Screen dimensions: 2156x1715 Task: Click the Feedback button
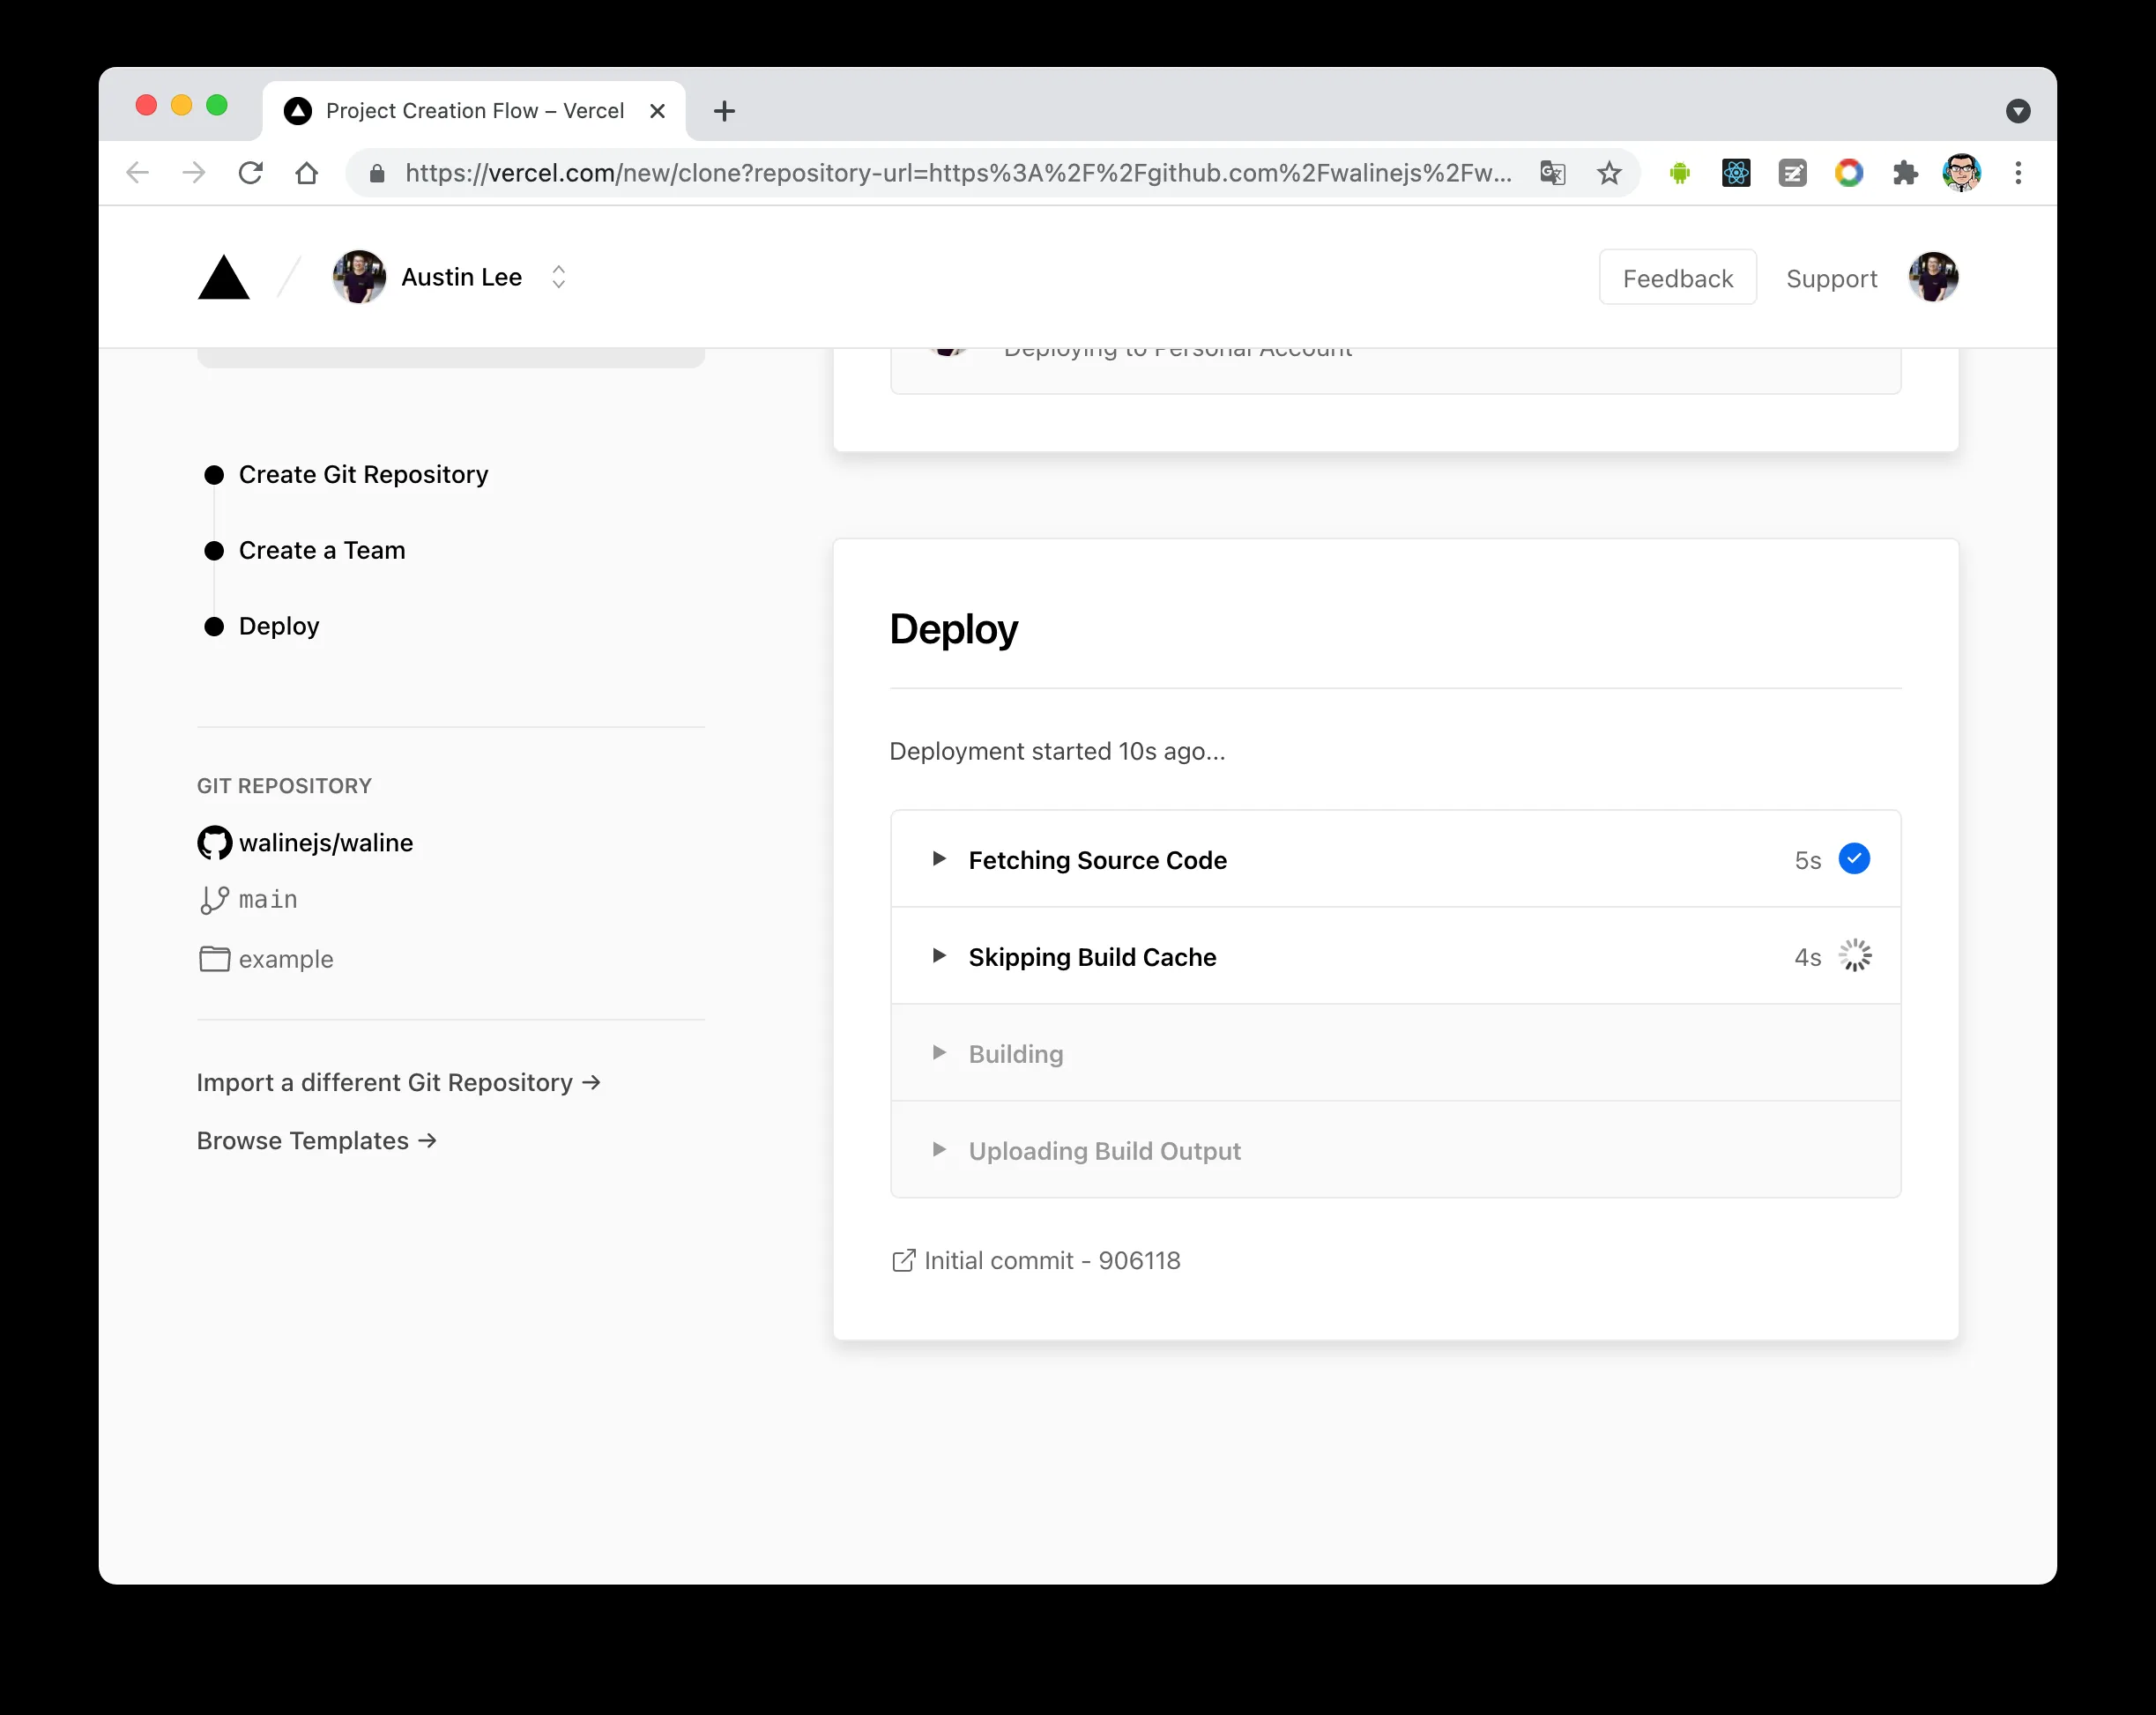click(1677, 278)
